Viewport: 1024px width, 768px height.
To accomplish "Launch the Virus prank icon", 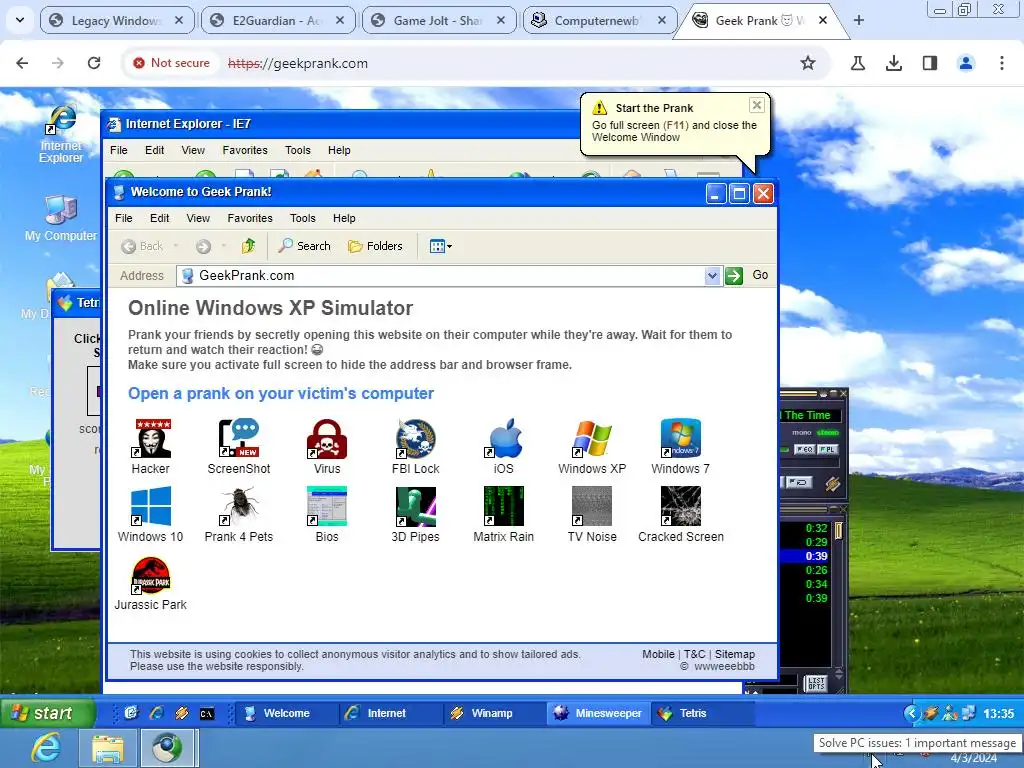I will [x=327, y=439].
